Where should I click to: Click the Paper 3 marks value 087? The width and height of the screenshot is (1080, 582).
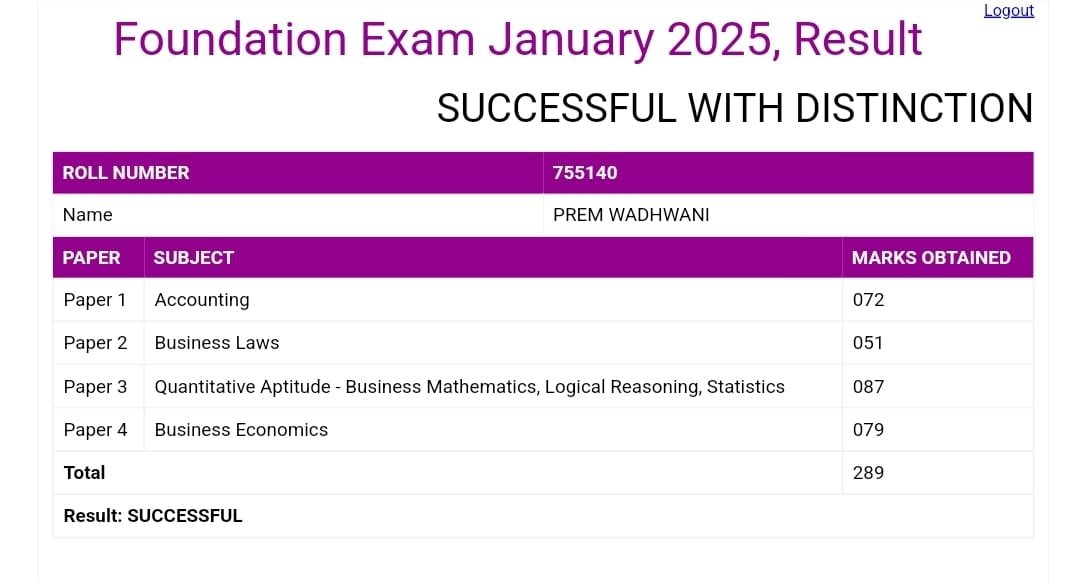(x=868, y=387)
